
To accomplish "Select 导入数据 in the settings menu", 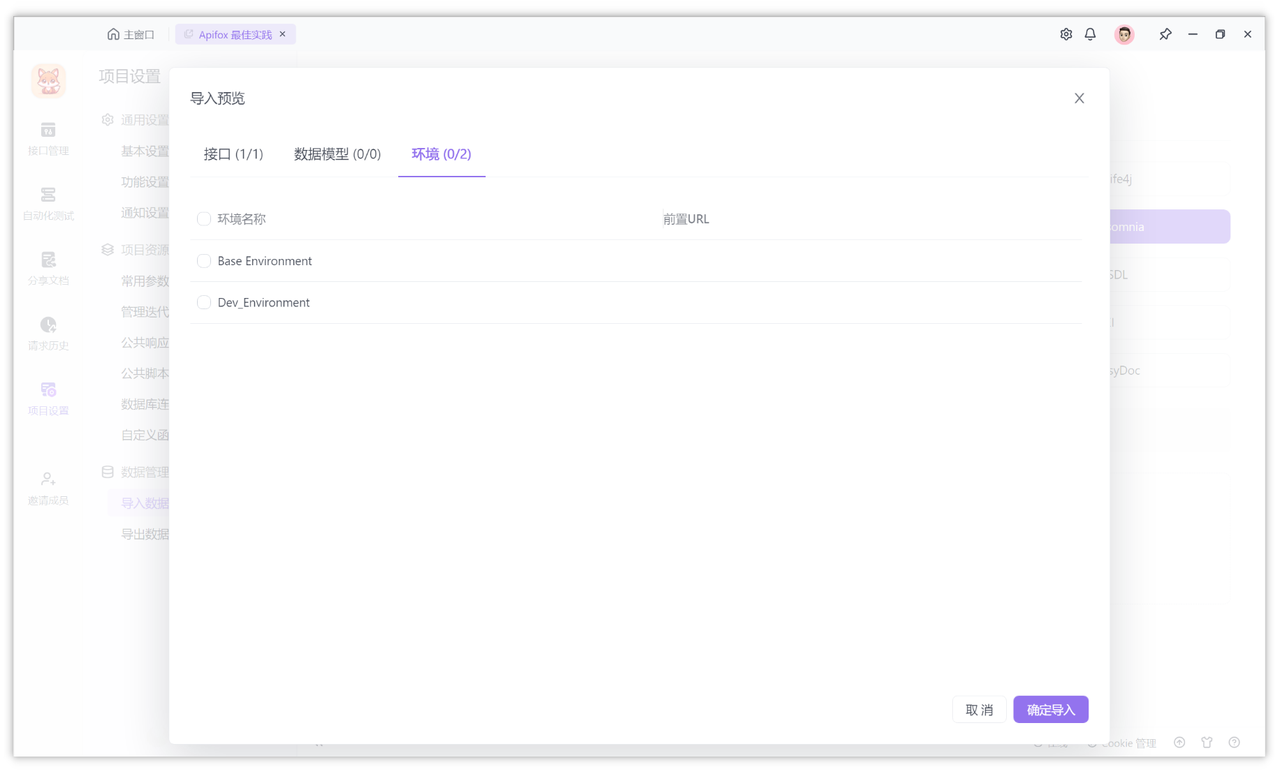I will coord(144,504).
